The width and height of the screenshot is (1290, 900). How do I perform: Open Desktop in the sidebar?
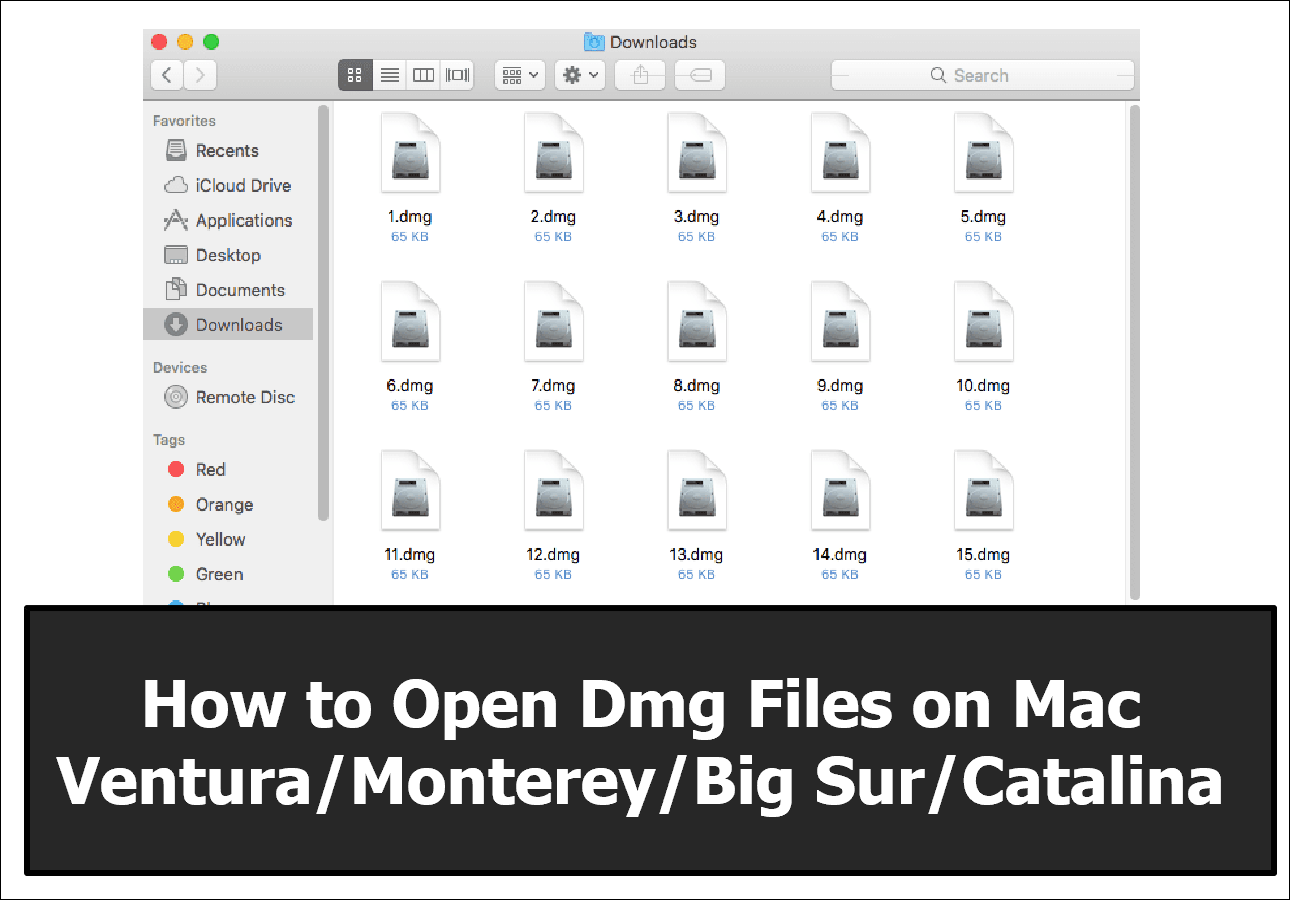click(228, 255)
